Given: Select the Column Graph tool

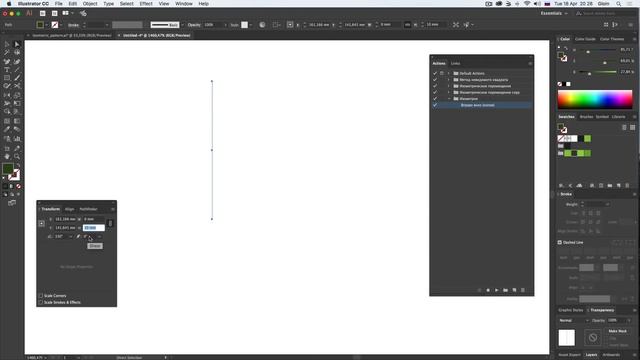Looking at the screenshot, I should 17,139.
